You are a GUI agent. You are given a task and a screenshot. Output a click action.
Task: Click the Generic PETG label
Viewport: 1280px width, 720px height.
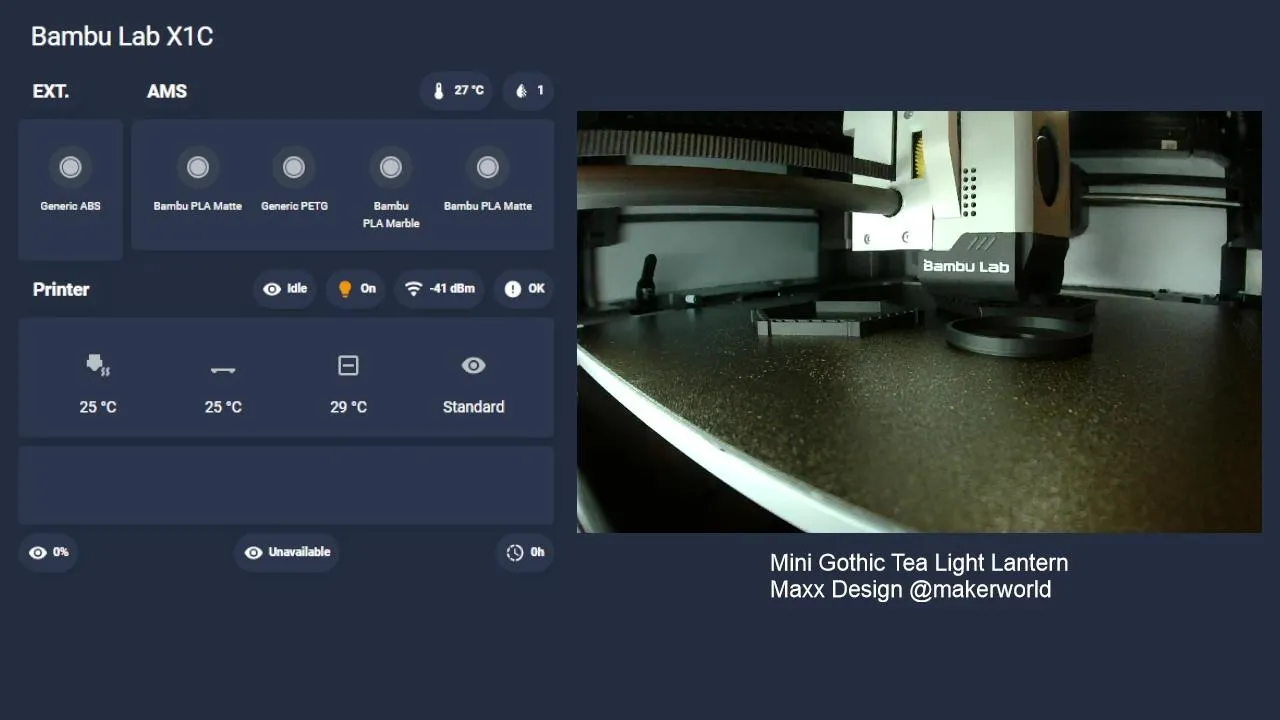[294, 206]
